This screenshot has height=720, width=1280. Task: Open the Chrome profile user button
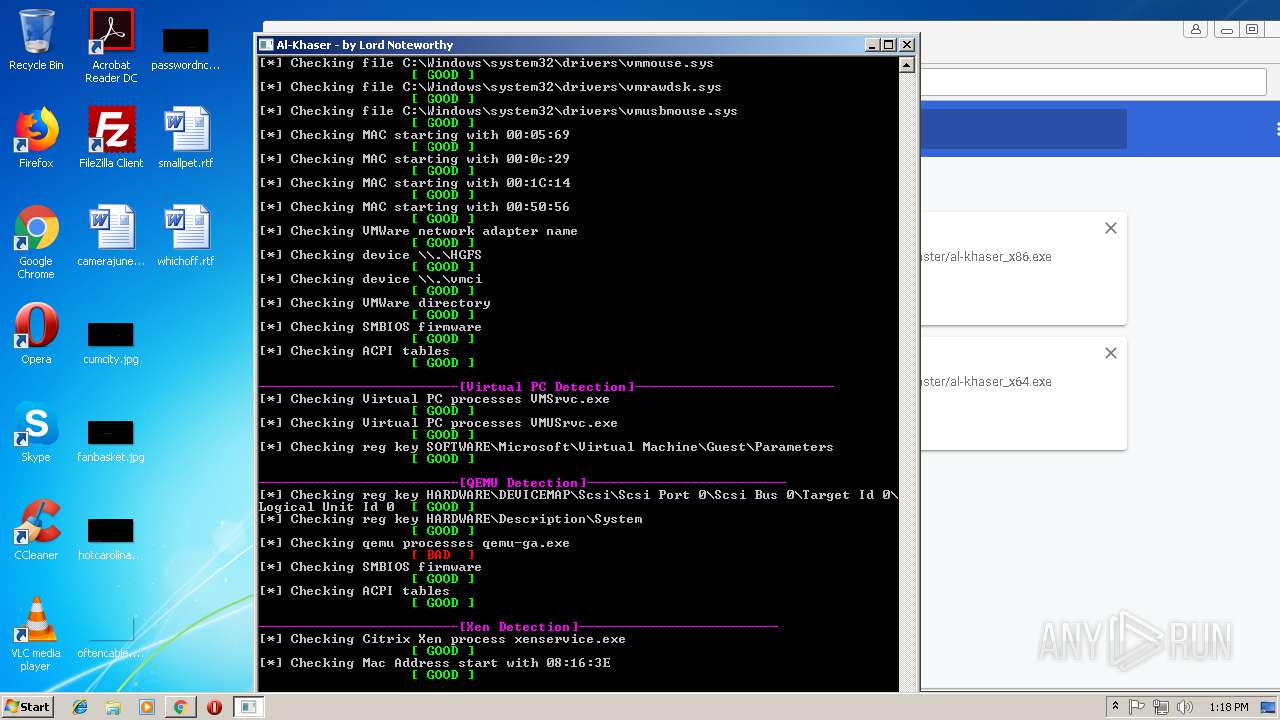pyautogui.click(x=1195, y=30)
